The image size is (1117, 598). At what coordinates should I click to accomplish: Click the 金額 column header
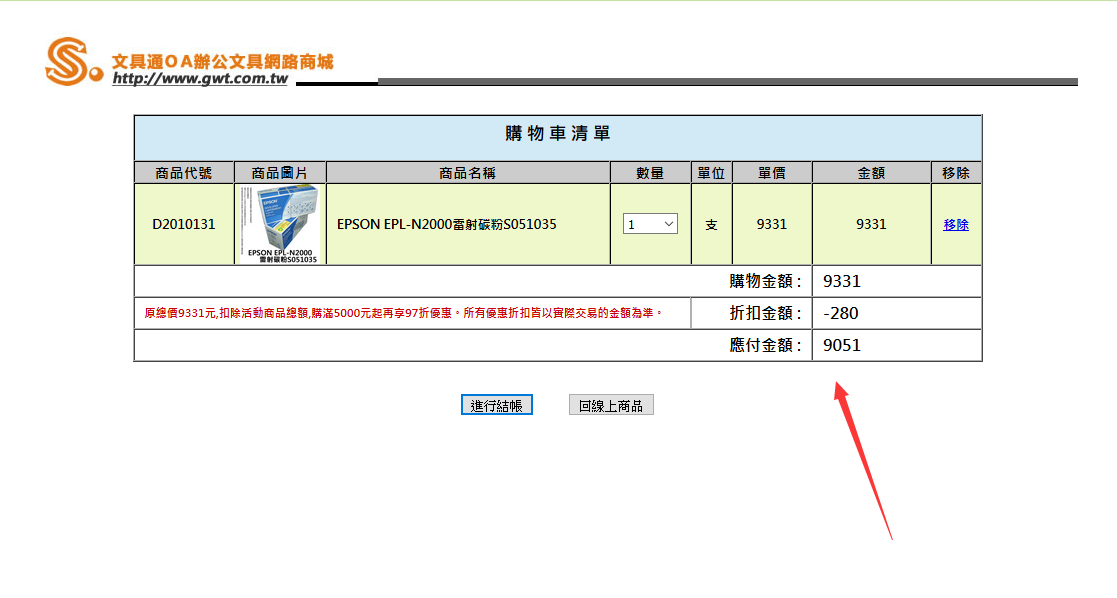tap(871, 173)
